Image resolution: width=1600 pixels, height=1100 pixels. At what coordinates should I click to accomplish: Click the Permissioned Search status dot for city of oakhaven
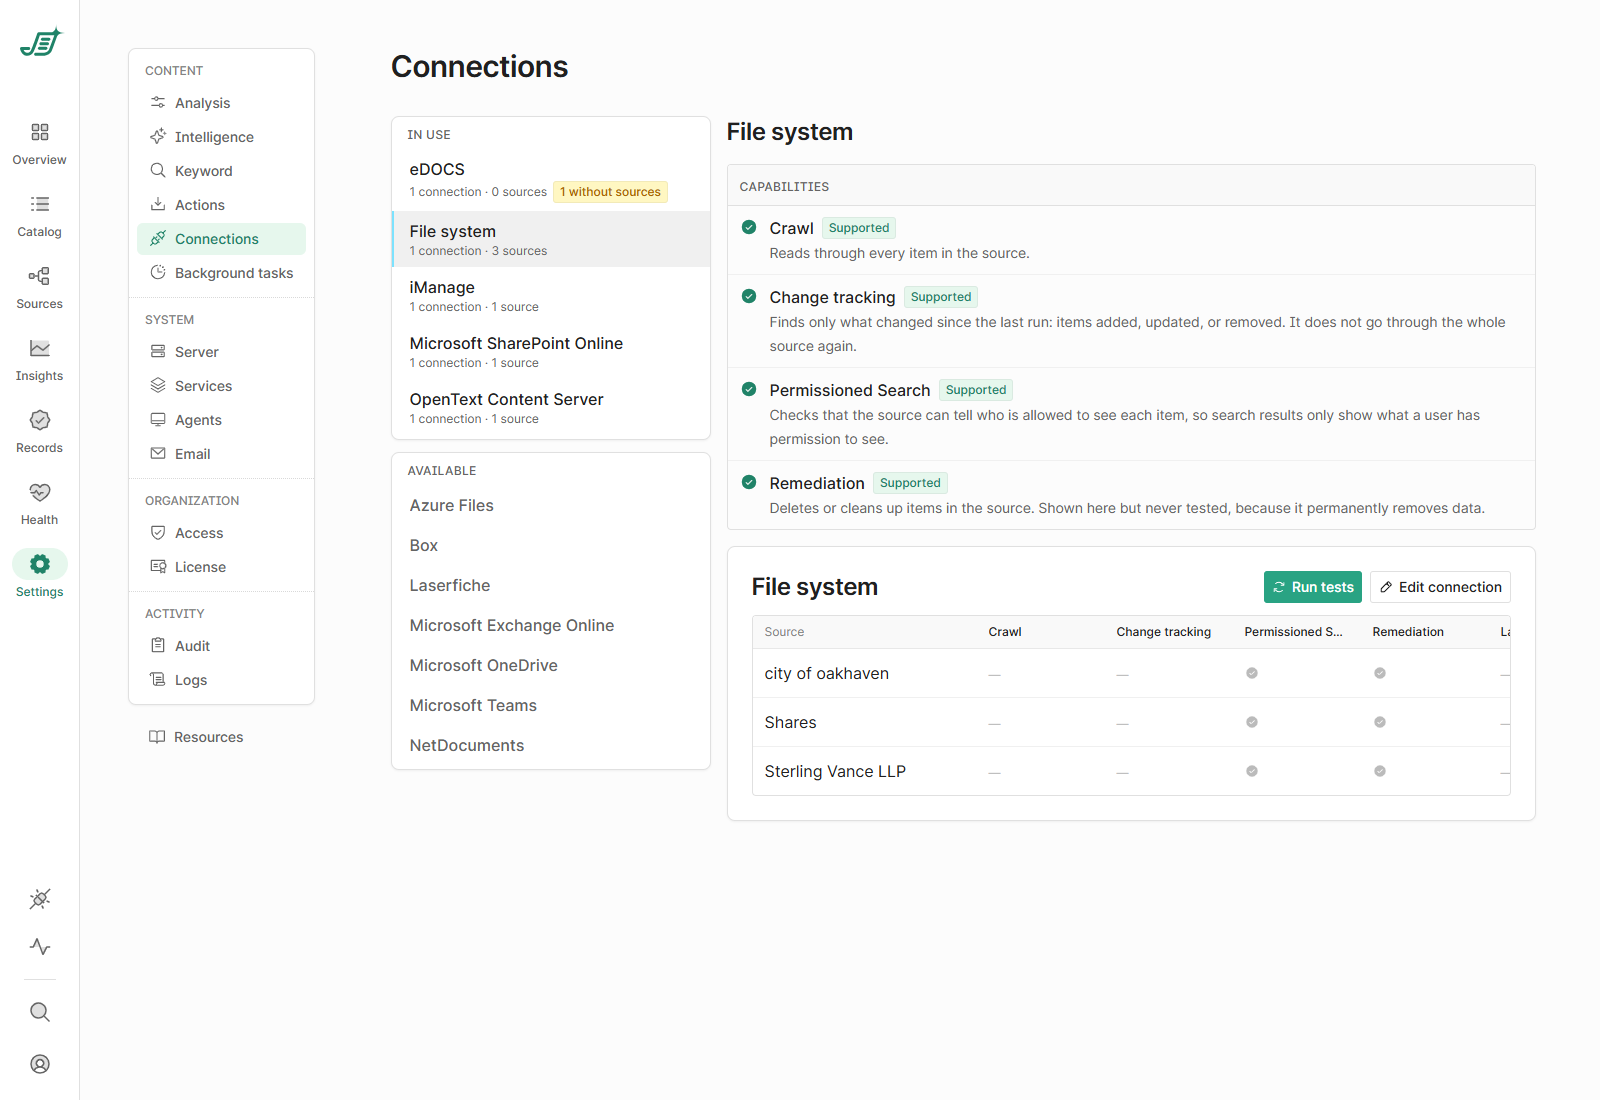(1252, 673)
